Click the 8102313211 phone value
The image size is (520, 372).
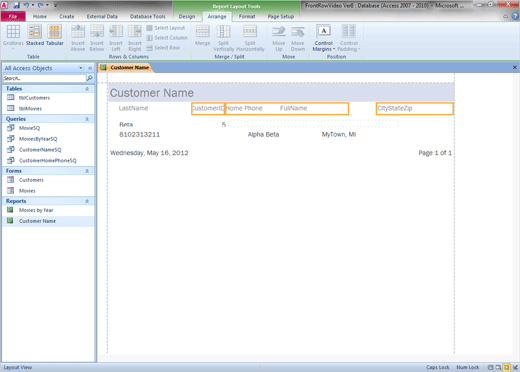pos(139,135)
